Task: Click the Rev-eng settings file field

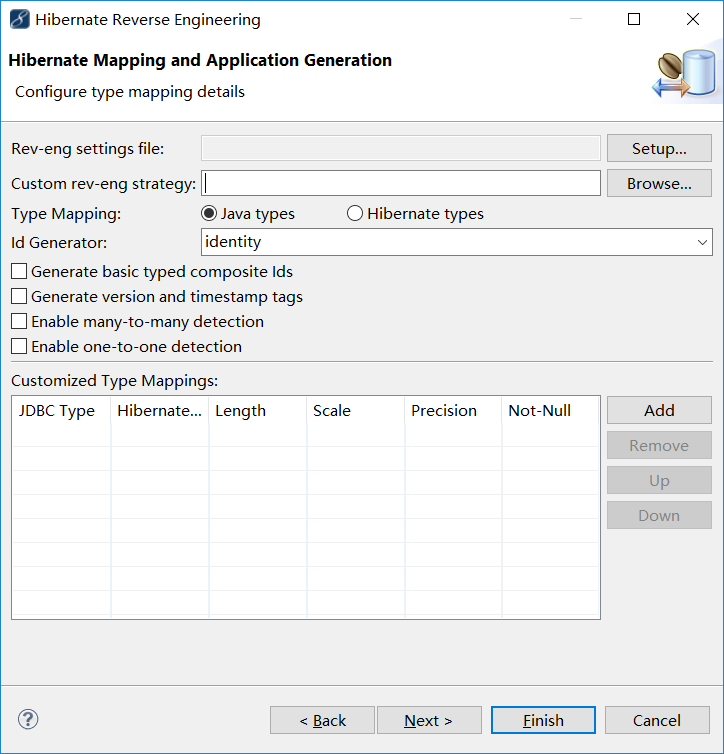Action: click(401, 148)
